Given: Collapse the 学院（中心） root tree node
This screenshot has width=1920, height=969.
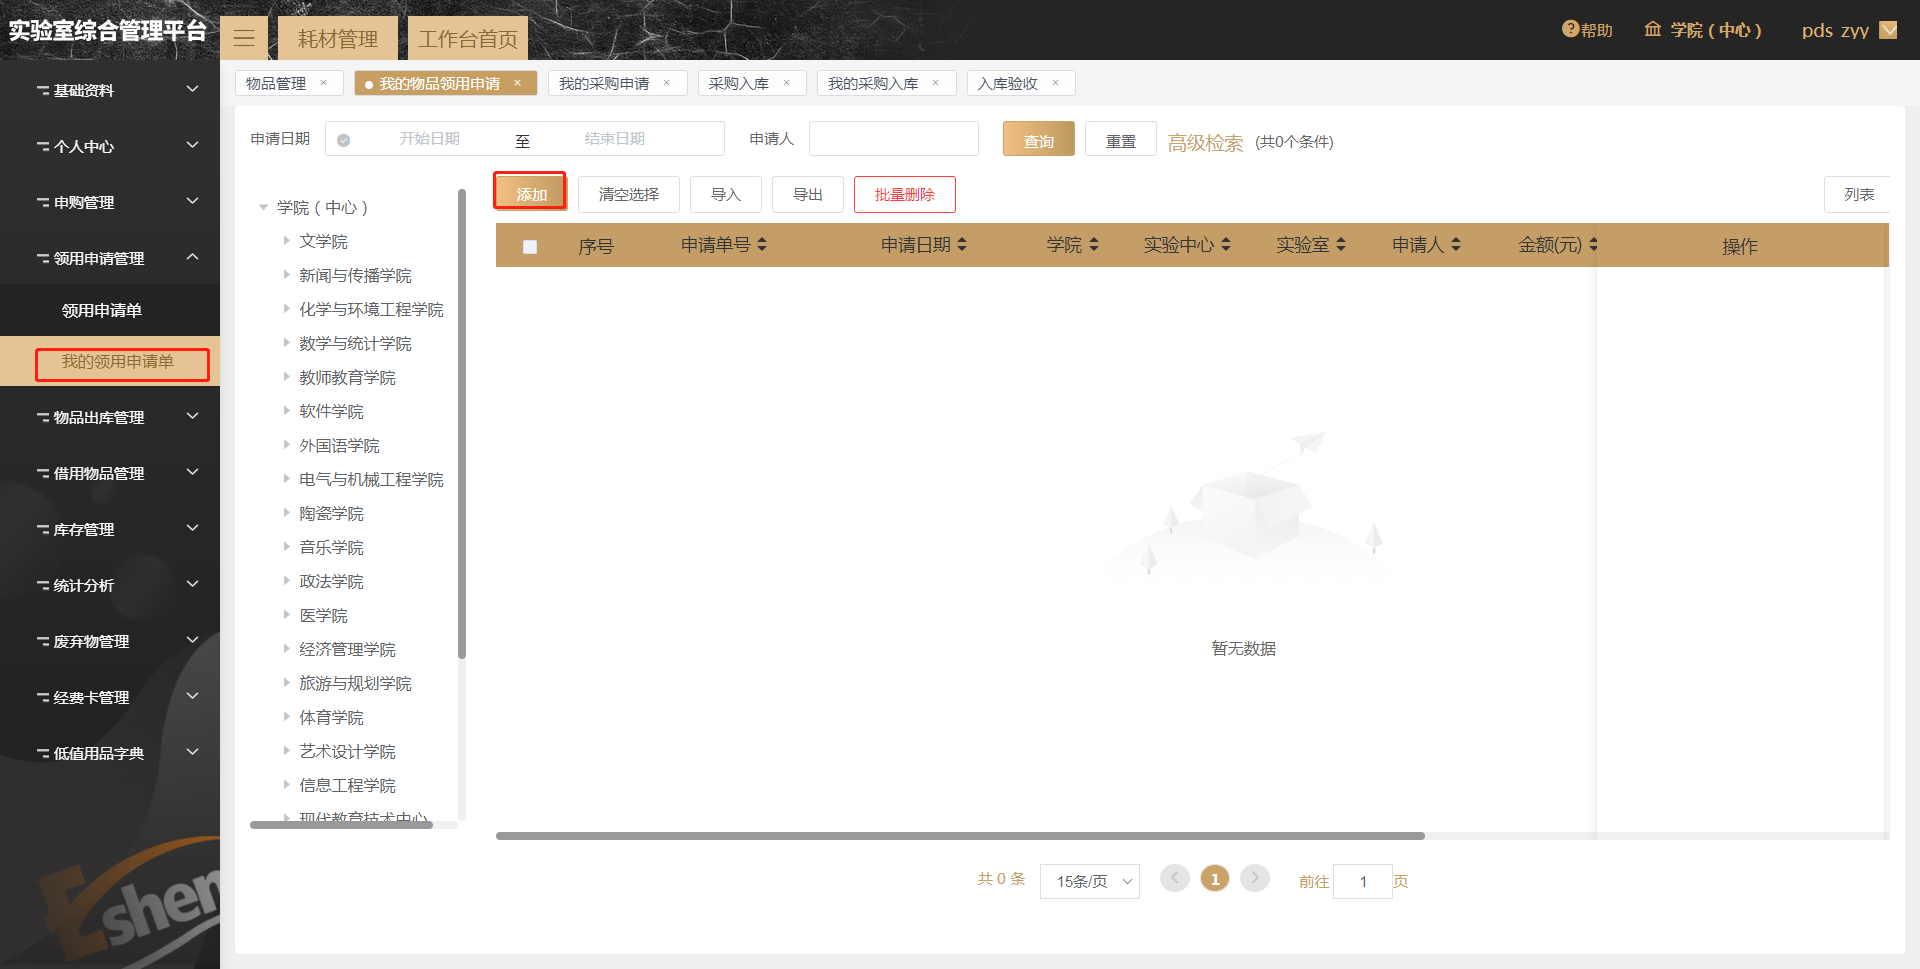Looking at the screenshot, I should pos(264,207).
